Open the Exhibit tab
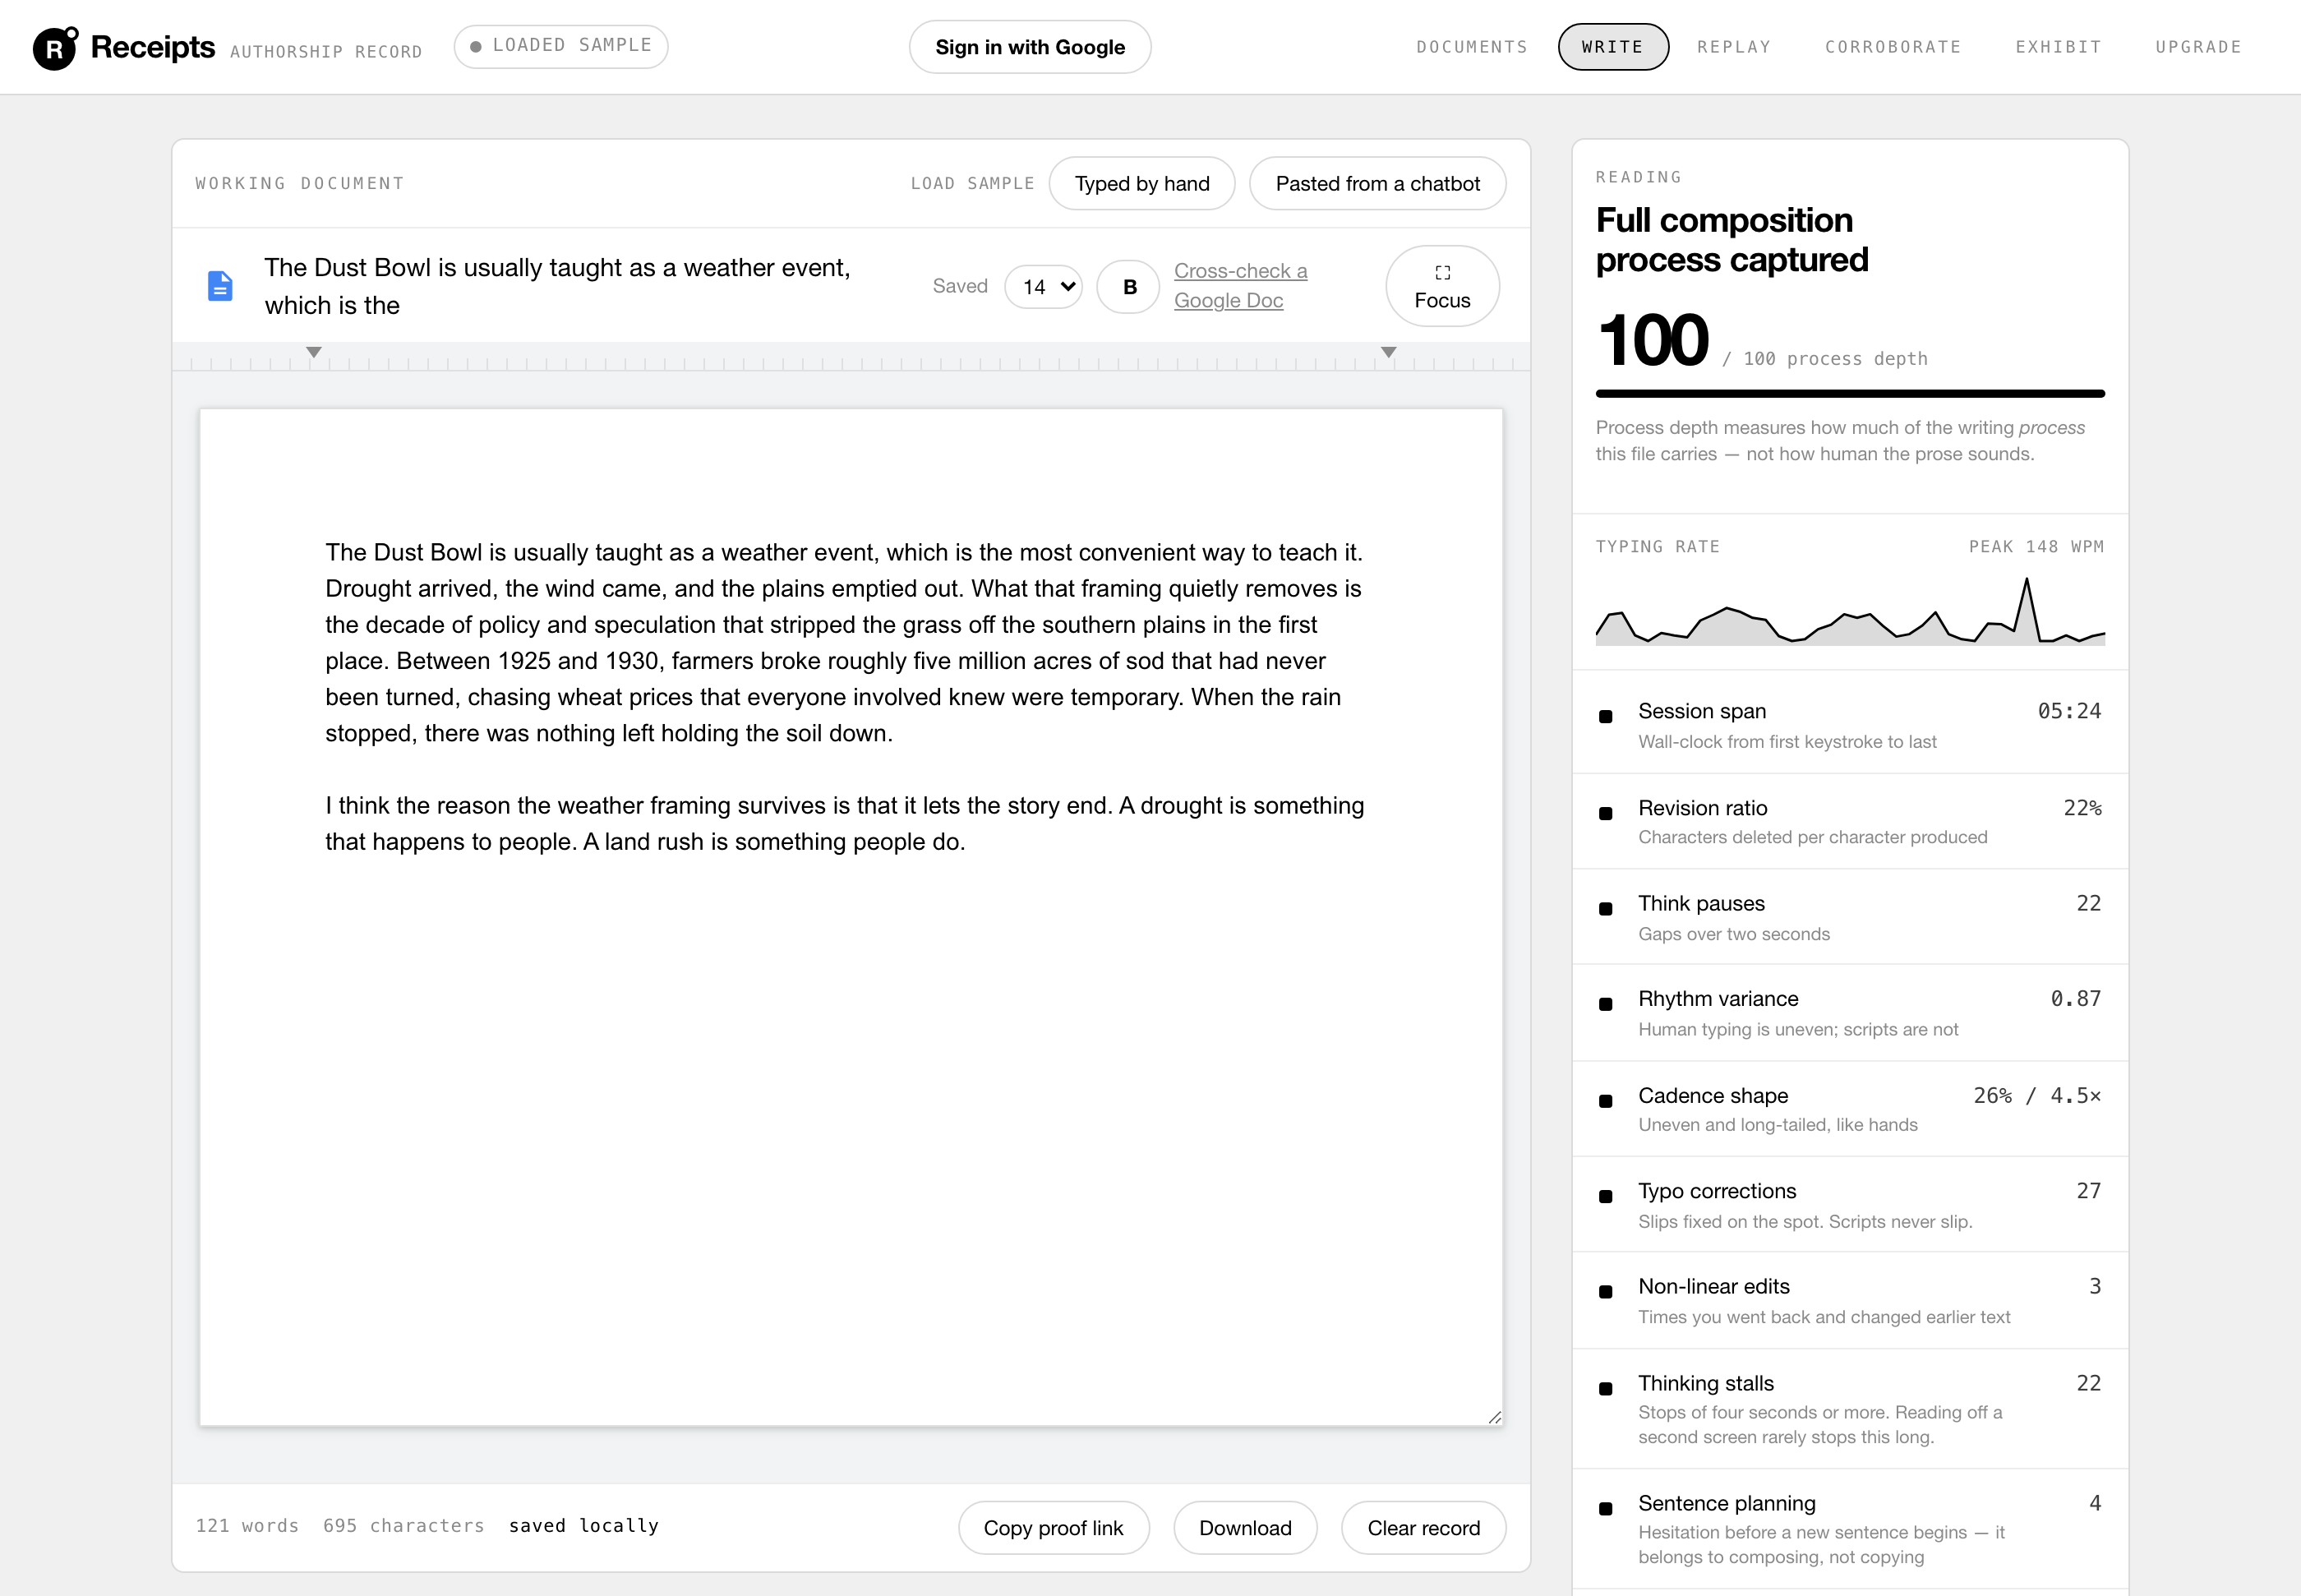The height and width of the screenshot is (1596, 2301). (x=2058, y=47)
